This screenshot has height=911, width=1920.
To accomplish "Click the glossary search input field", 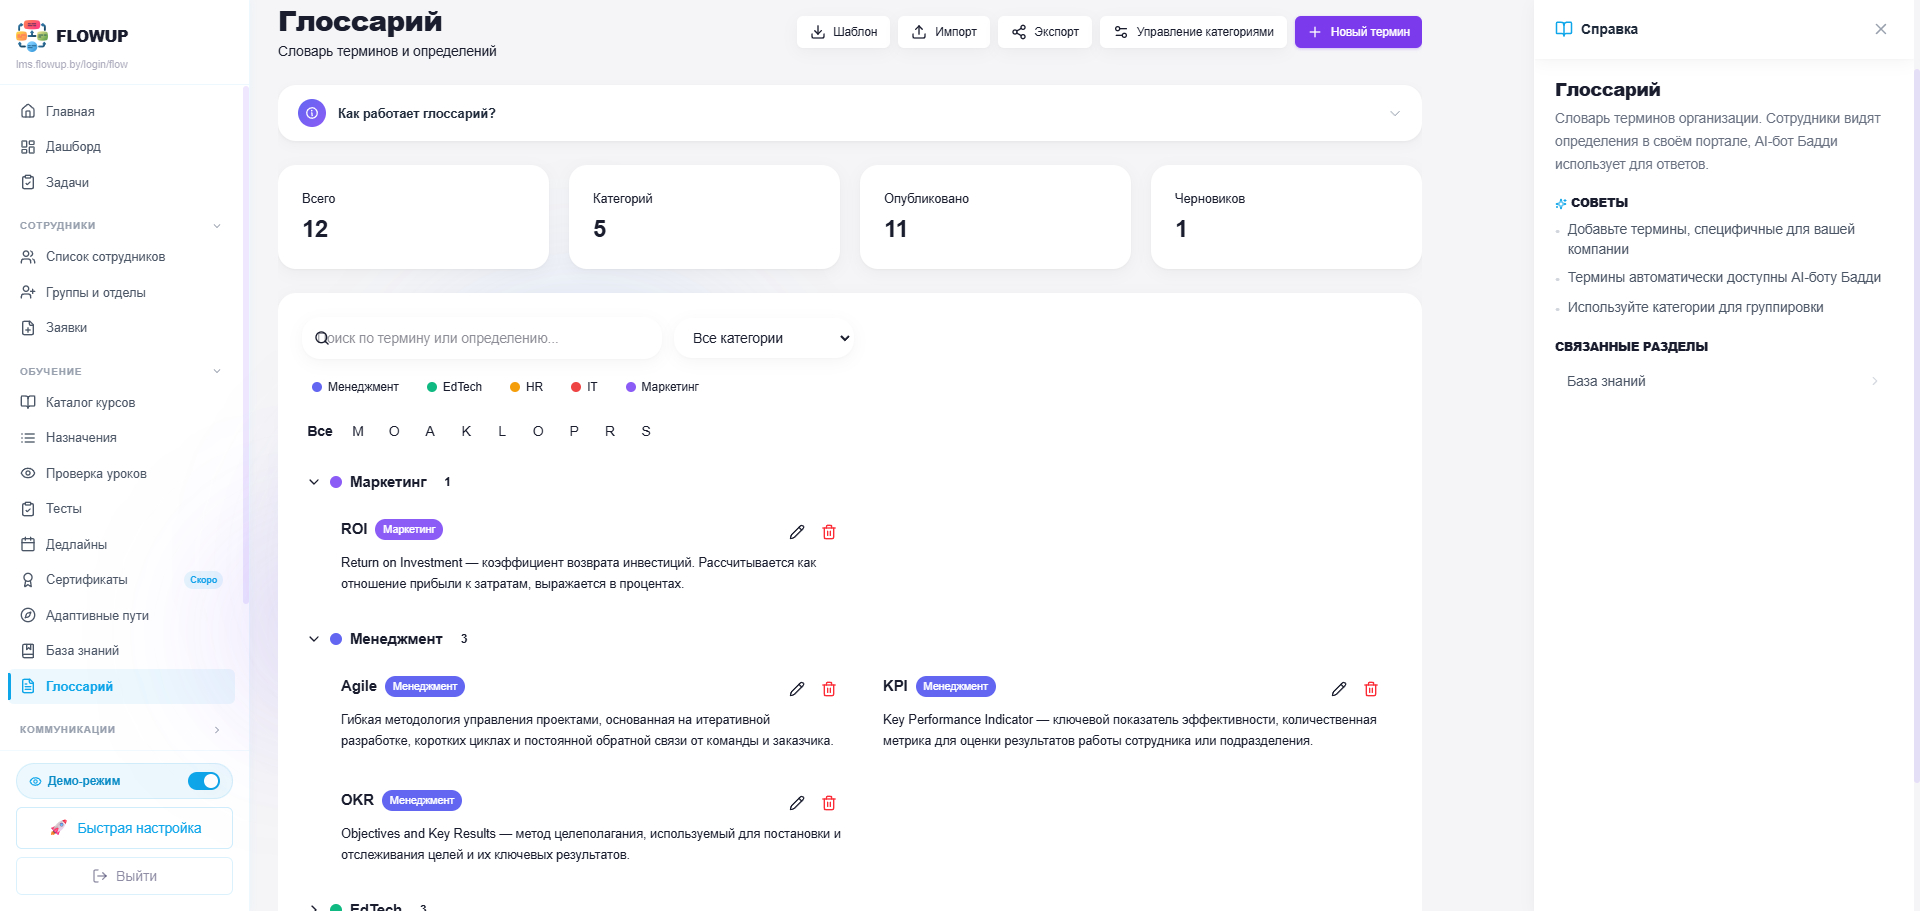I will pyautogui.click(x=482, y=338).
